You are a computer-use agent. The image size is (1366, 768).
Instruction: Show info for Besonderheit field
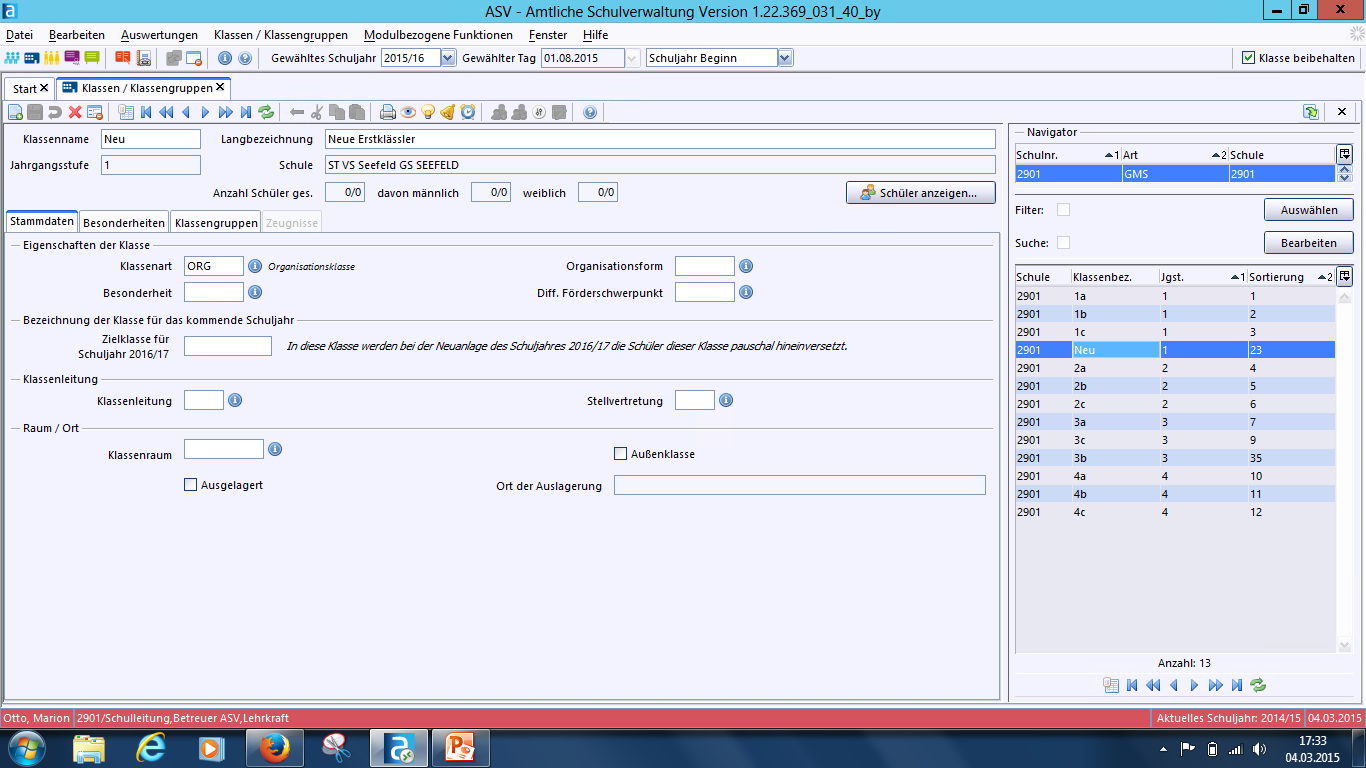point(255,292)
